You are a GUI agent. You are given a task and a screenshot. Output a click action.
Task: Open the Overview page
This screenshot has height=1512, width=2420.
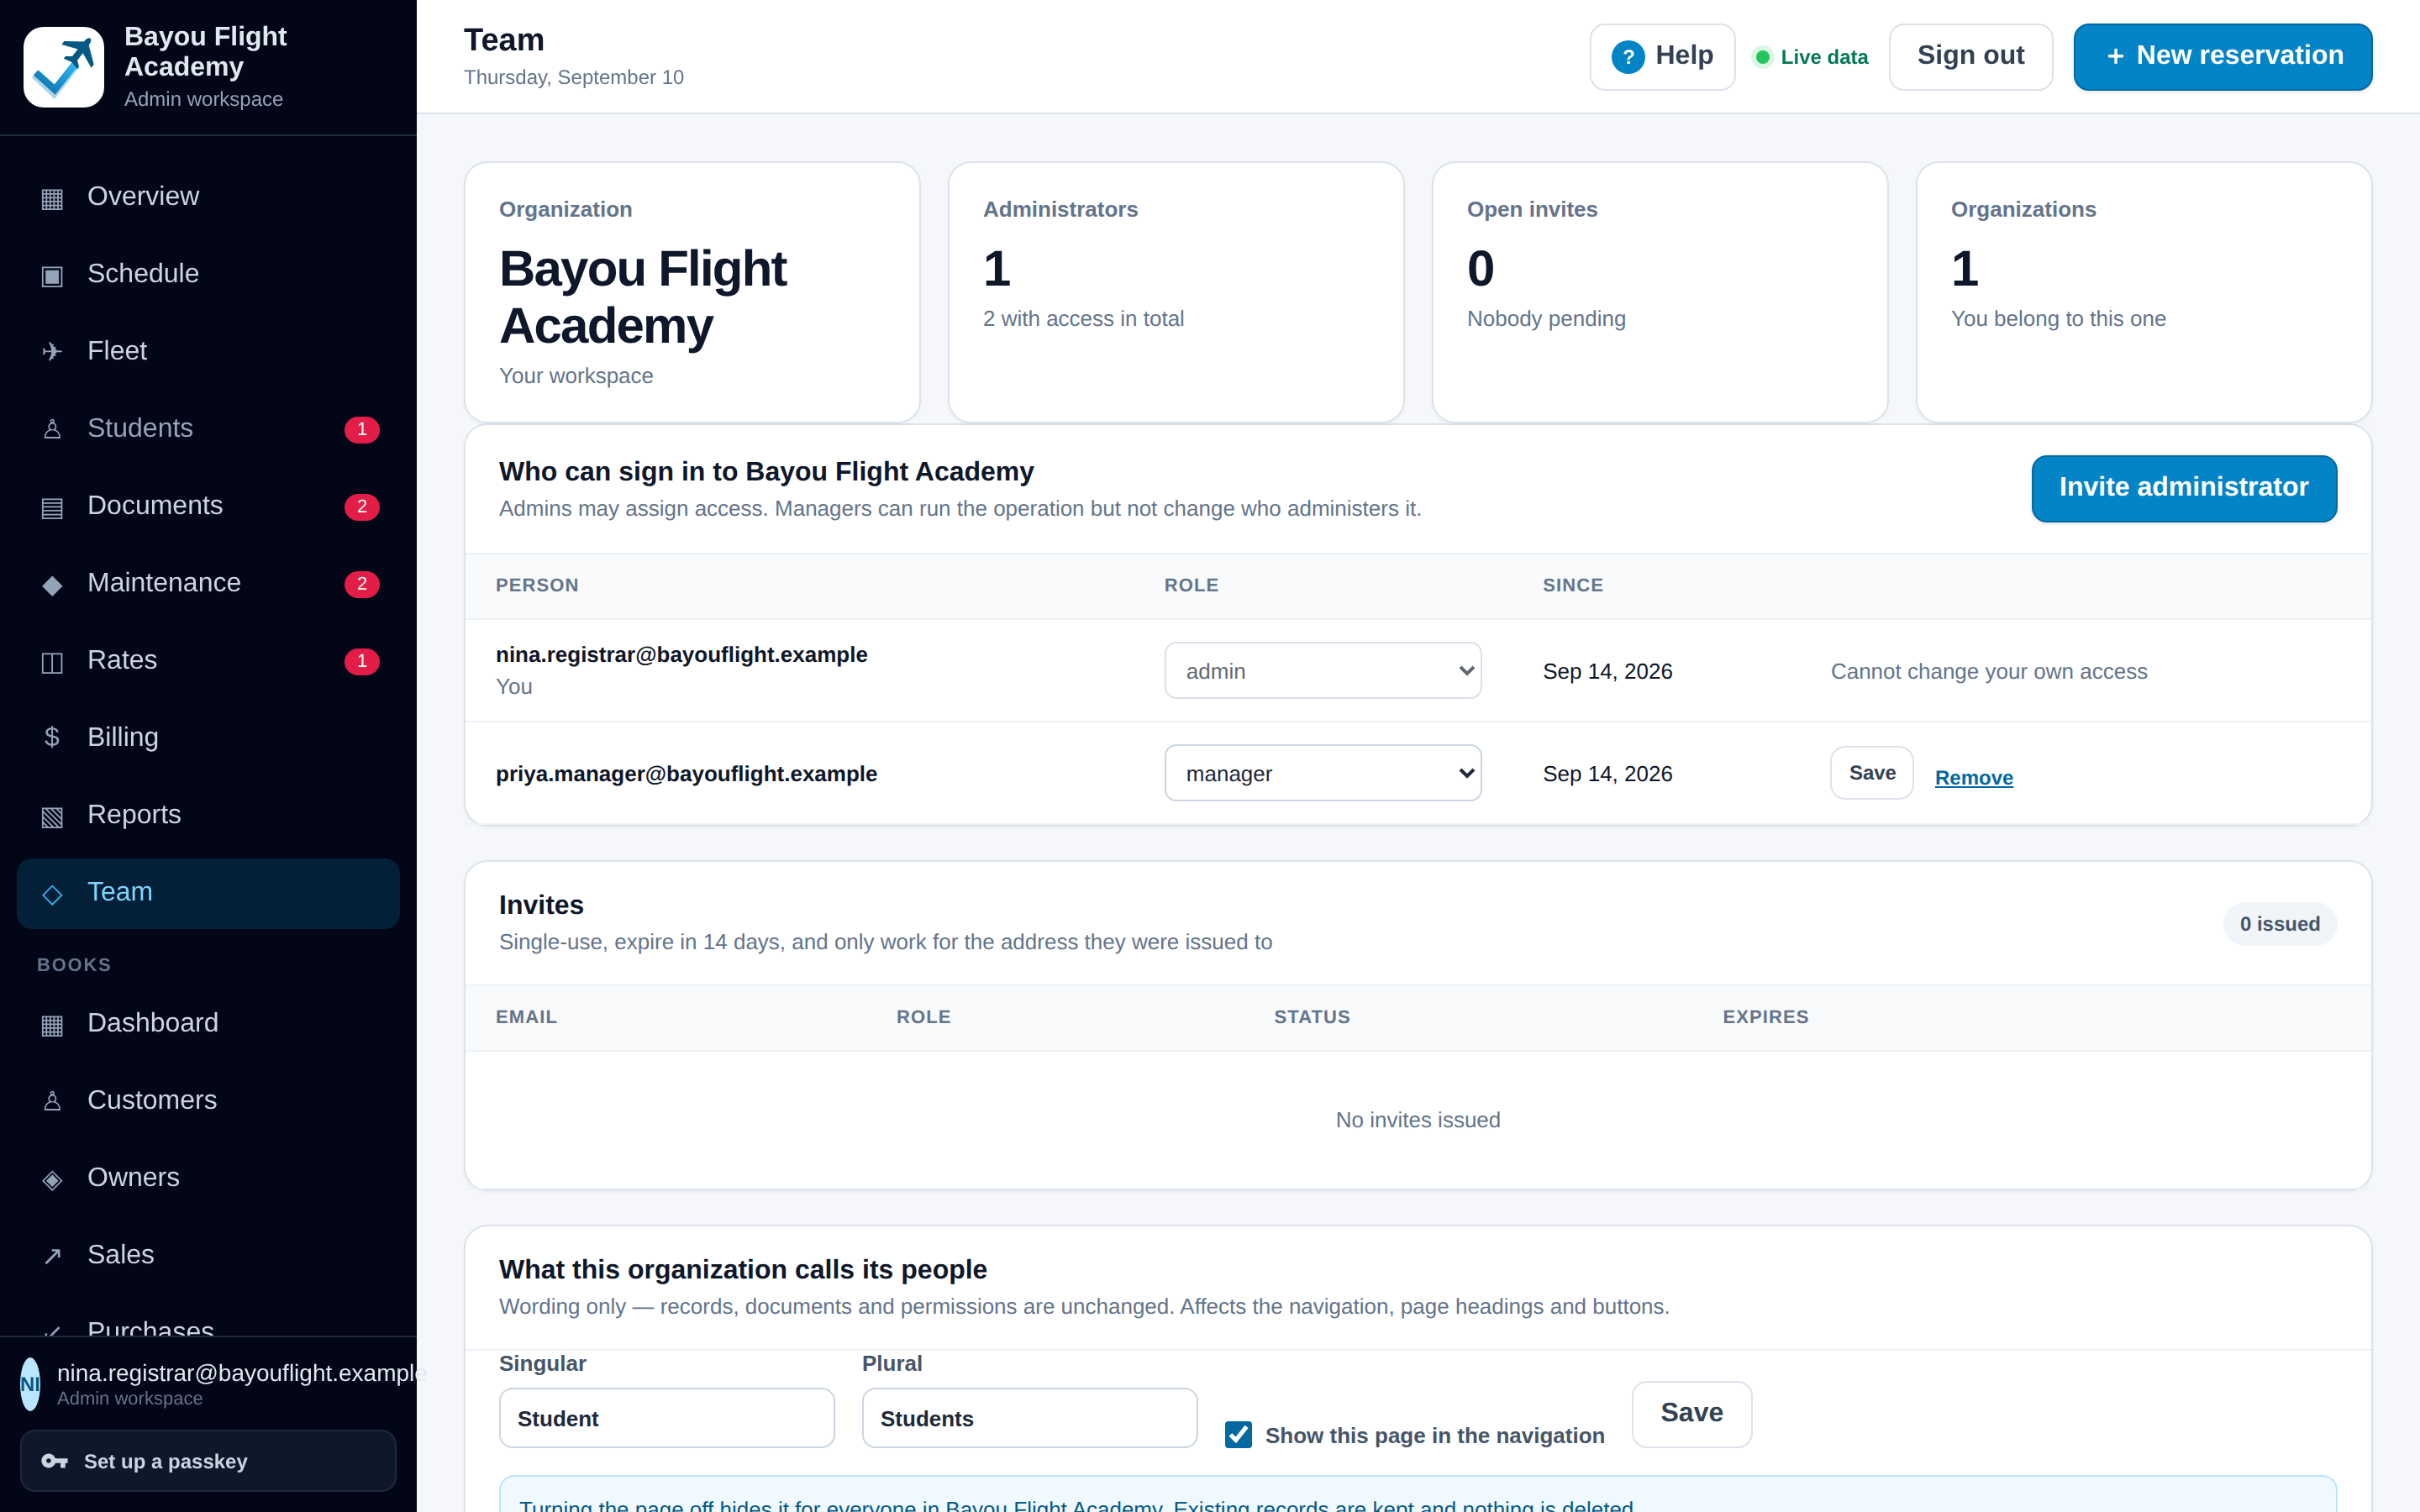(208, 197)
